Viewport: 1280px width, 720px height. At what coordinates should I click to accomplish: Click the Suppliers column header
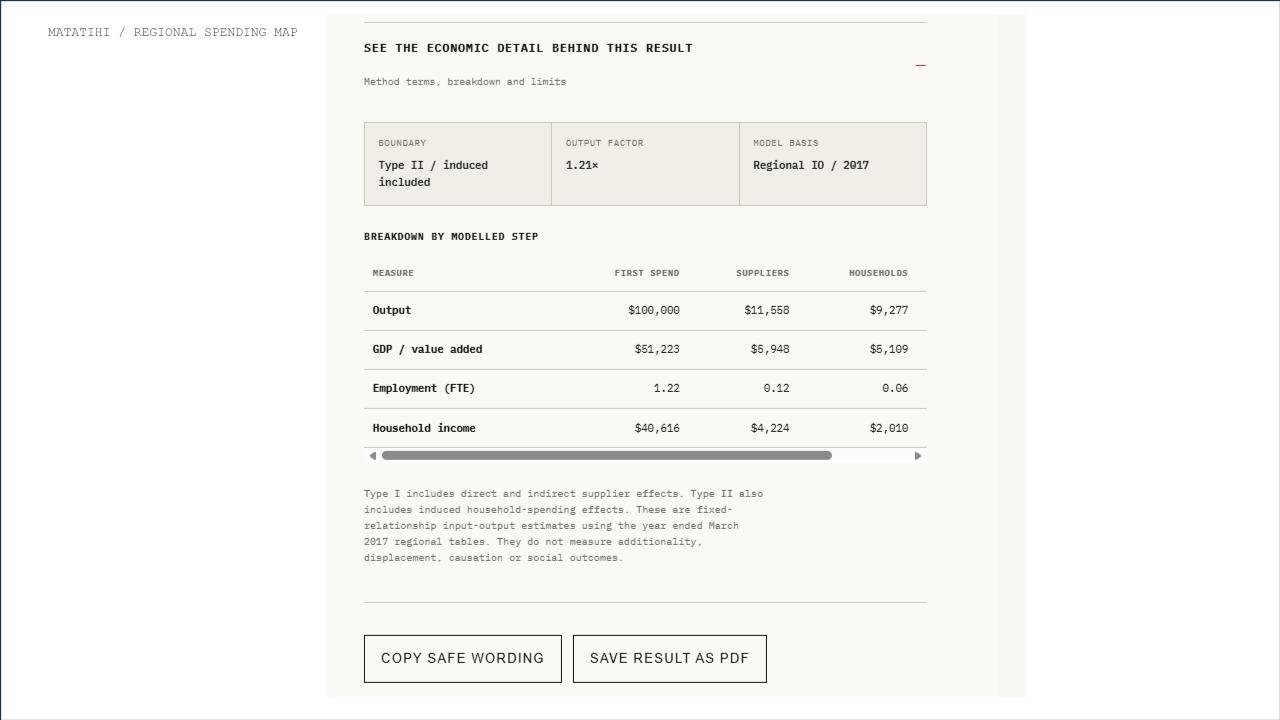coord(762,273)
